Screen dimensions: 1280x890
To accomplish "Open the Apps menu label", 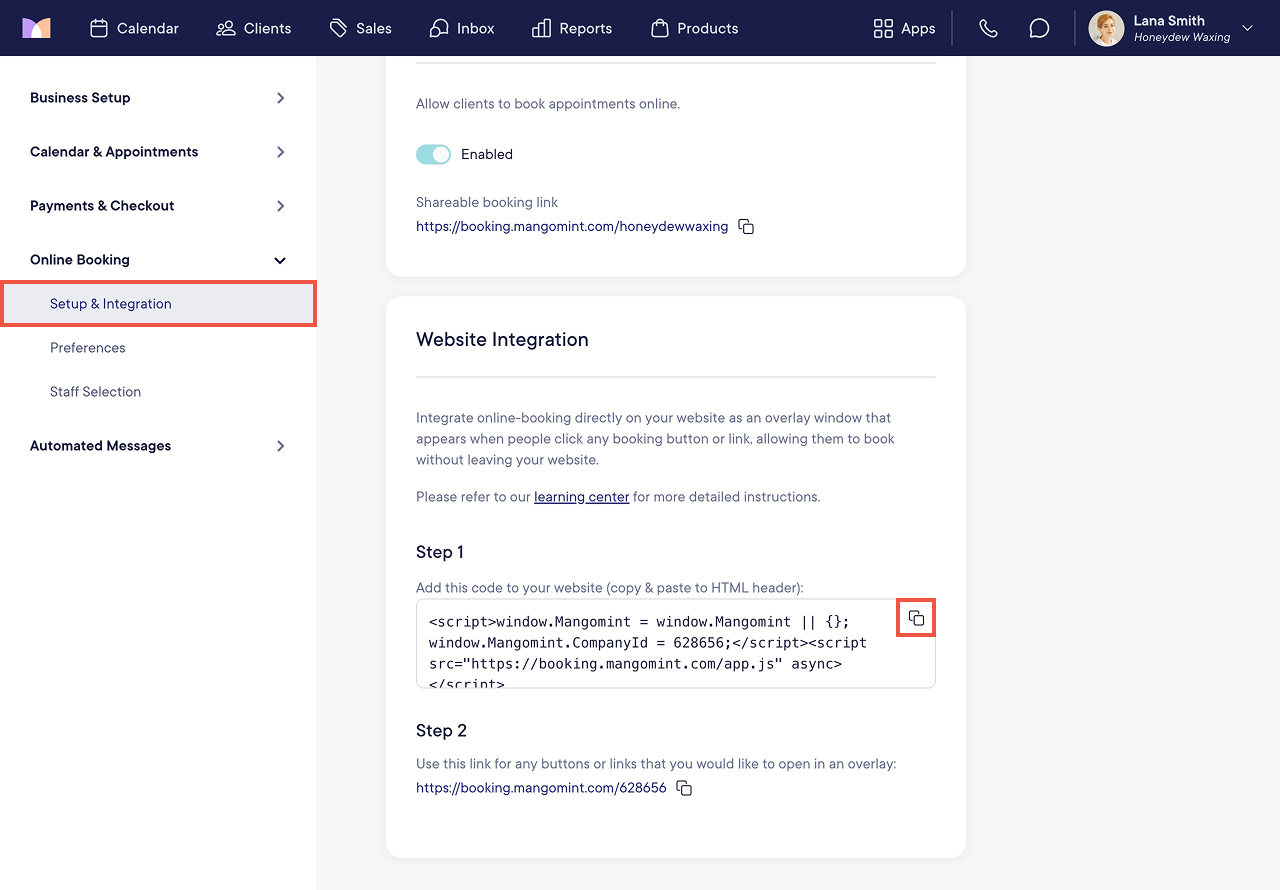I will point(918,28).
